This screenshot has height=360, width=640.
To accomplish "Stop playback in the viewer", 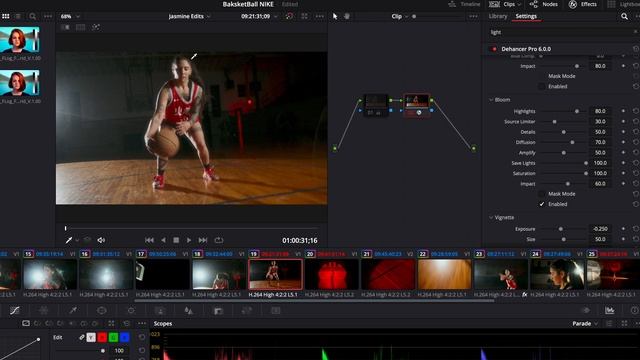I will coord(176,240).
